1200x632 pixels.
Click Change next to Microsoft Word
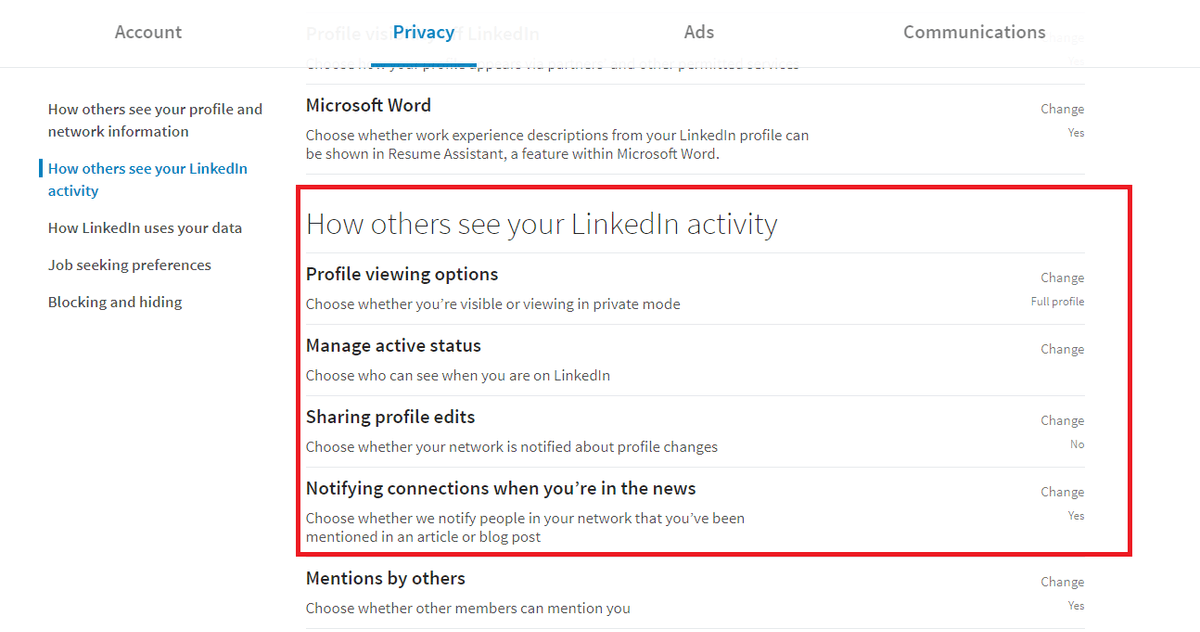(x=1062, y=108)
